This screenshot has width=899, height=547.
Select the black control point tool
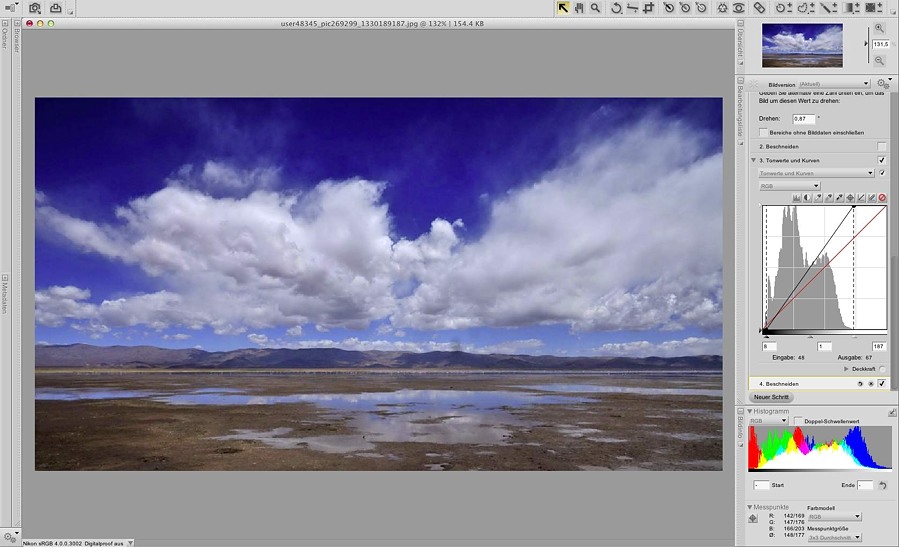click(x=669, y=8)
